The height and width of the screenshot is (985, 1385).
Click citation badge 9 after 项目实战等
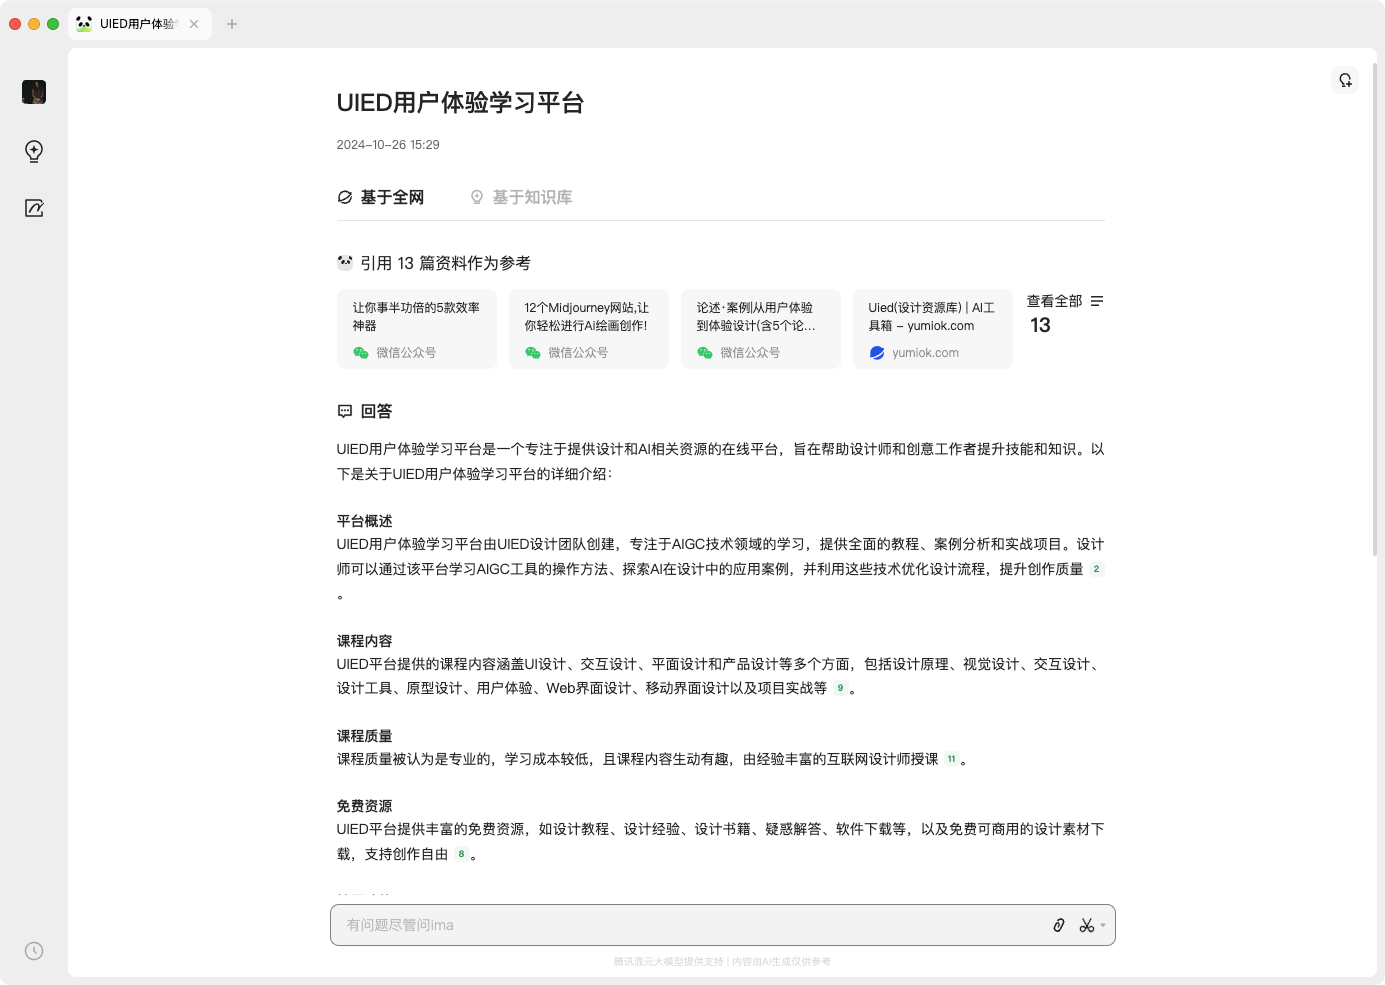tap(840, 688)
